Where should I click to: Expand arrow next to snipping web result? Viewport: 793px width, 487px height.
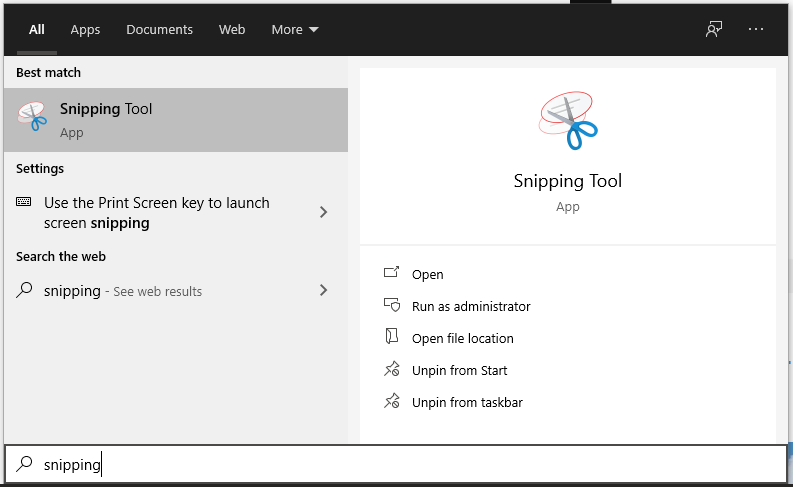324,290
